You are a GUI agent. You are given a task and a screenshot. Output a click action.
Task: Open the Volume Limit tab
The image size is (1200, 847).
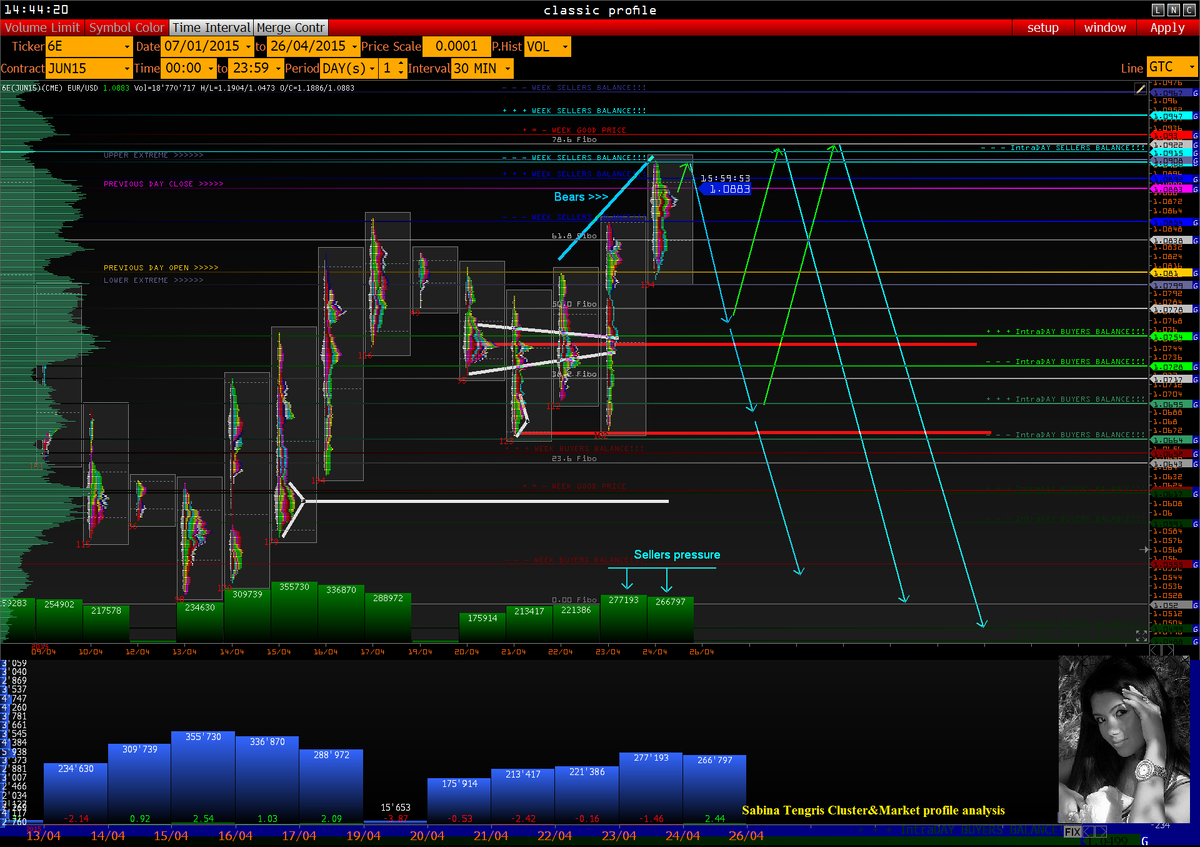click(41, 28)
